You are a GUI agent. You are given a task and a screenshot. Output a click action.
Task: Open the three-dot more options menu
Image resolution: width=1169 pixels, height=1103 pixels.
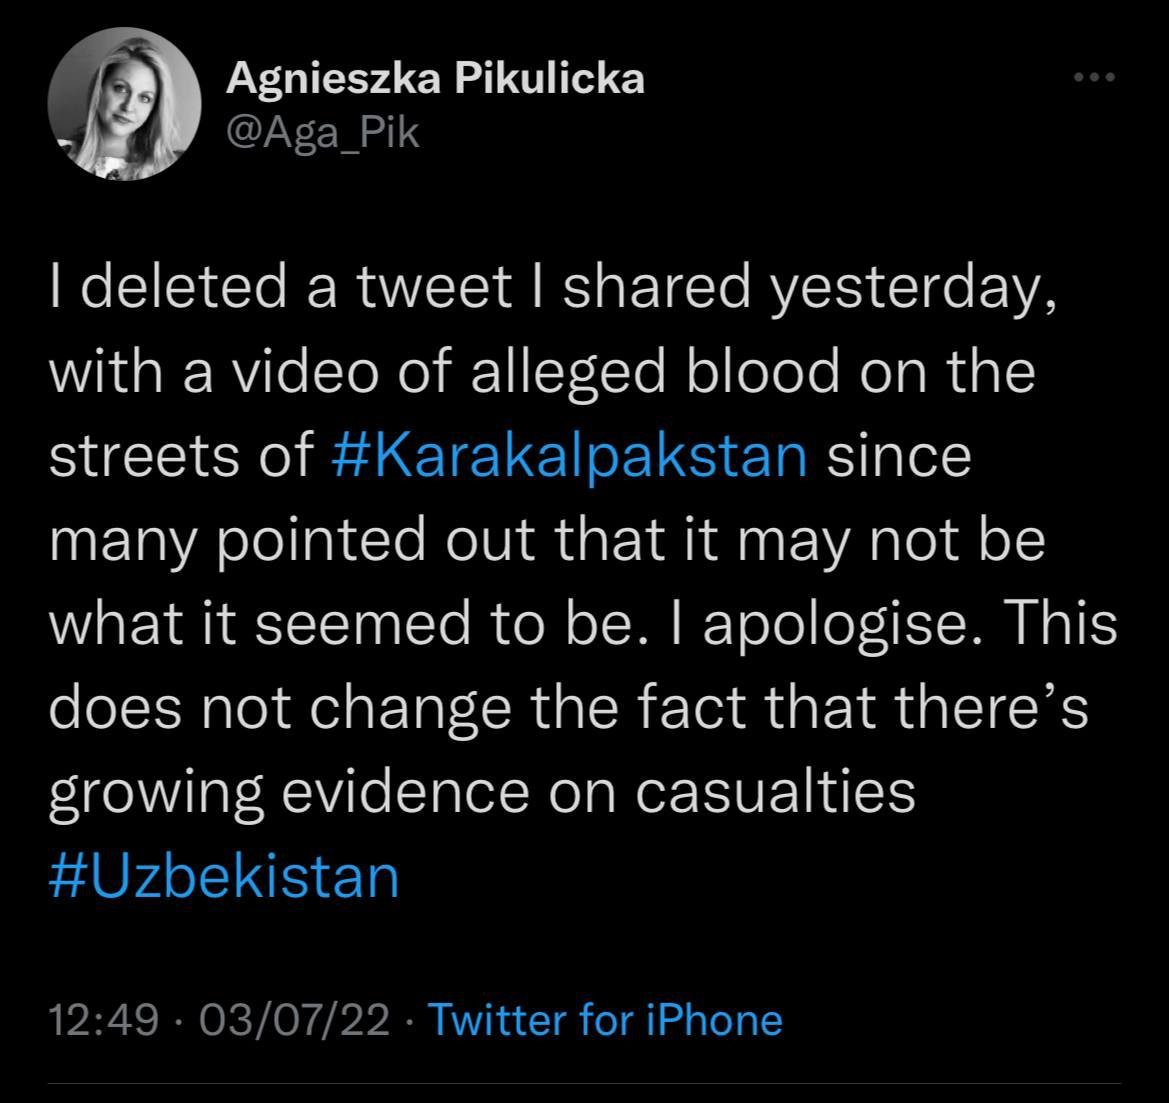1093,77
